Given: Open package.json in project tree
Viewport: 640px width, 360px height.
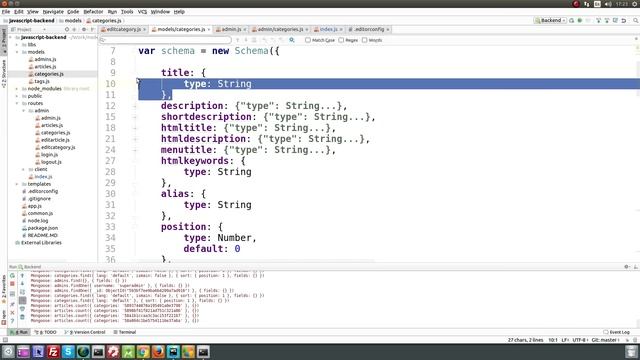Looking at the screenshot, I should [42, 228].
